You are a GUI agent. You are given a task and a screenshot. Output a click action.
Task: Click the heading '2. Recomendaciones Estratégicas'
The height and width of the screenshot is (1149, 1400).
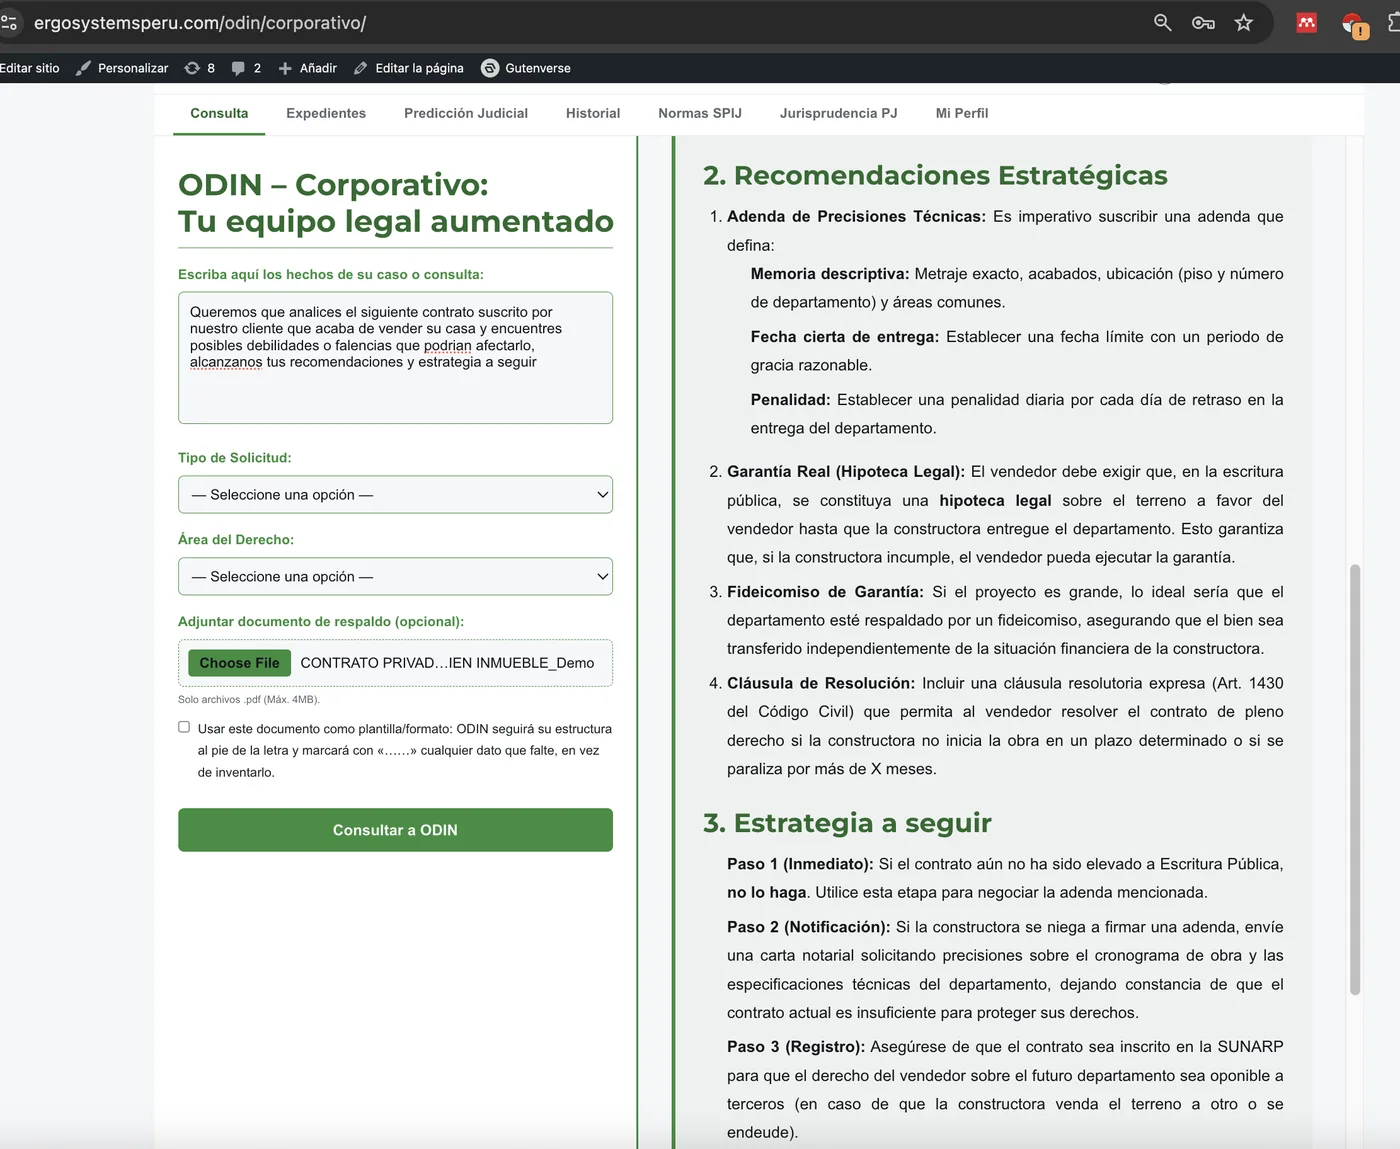[935, 175]
